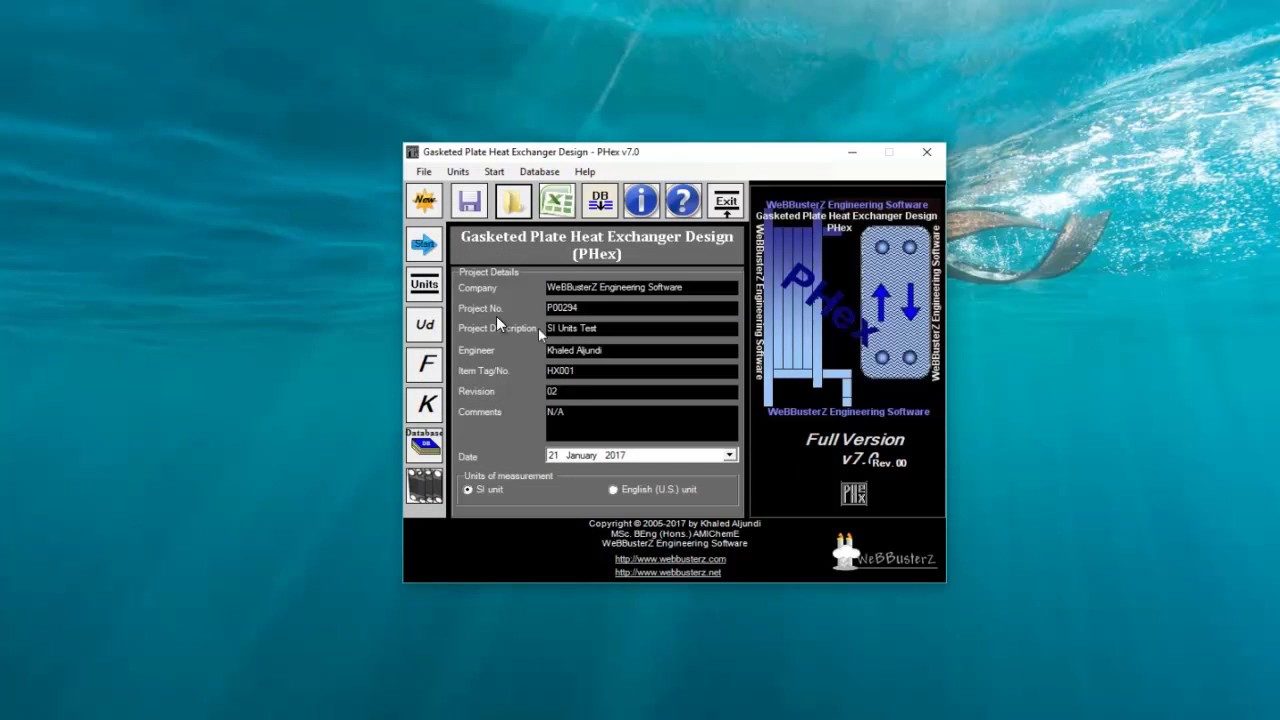Click the Full Version v7.0 text
This screenshot has width=1280, height=720.
click(x=855, y=448)
